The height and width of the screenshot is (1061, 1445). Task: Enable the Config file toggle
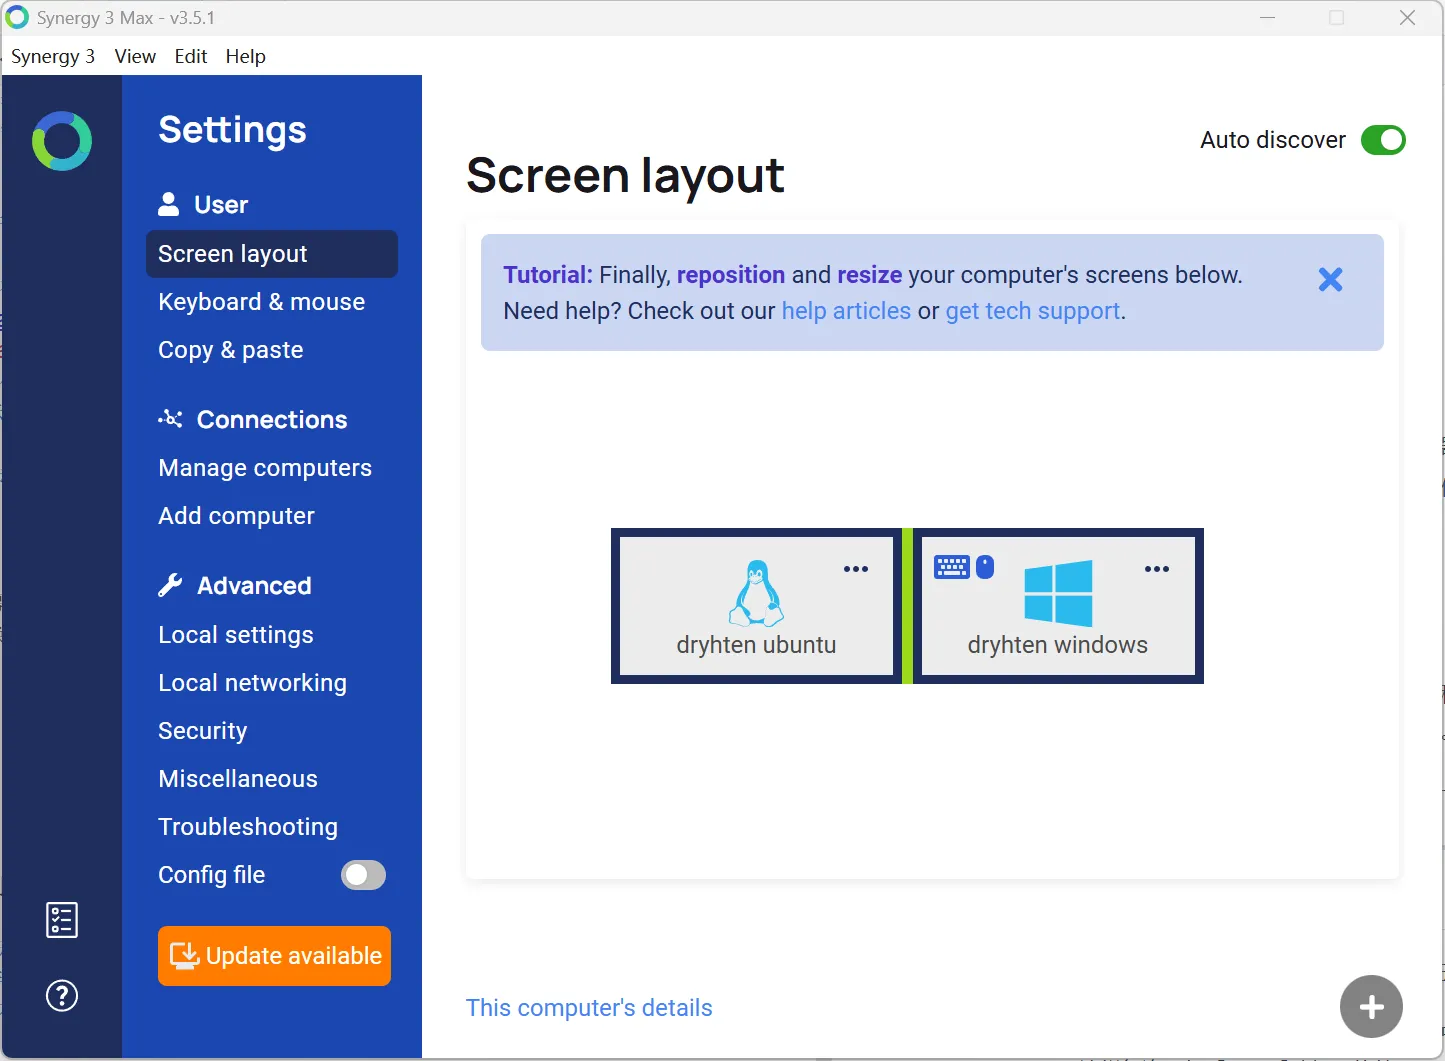[x=363, y=875]
